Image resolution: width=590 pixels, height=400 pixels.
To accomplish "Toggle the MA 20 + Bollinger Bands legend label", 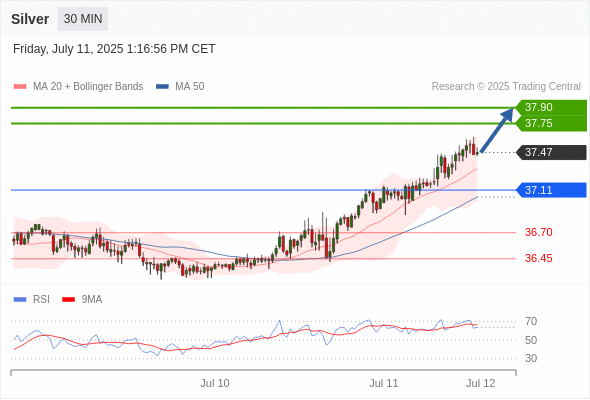I will click(x=88, y=87).
